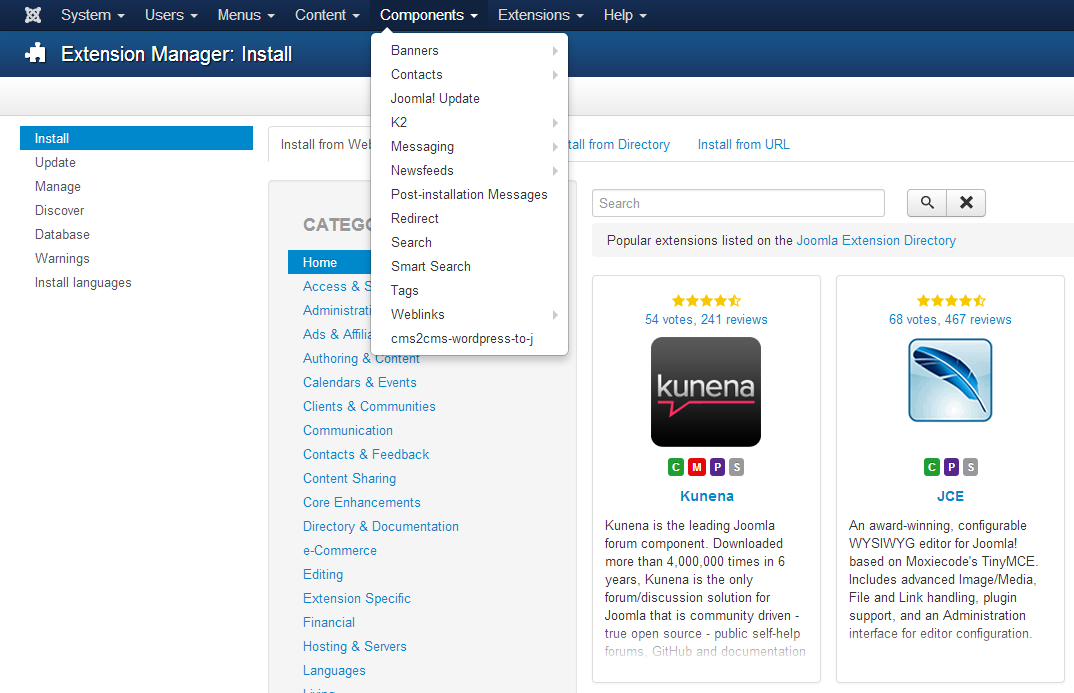Go to Discover in sidebar
This screenshot has height=693, width=1074.
[60, 210]
